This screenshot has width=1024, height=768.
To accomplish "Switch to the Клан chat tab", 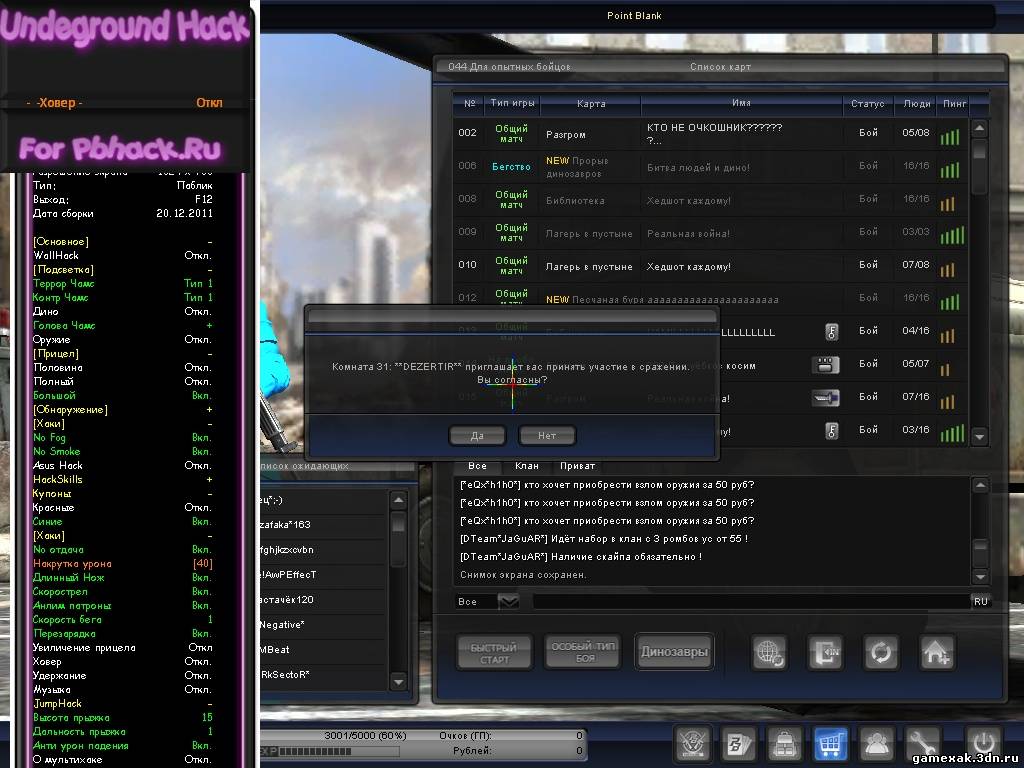I will click(x=527, y=466).
